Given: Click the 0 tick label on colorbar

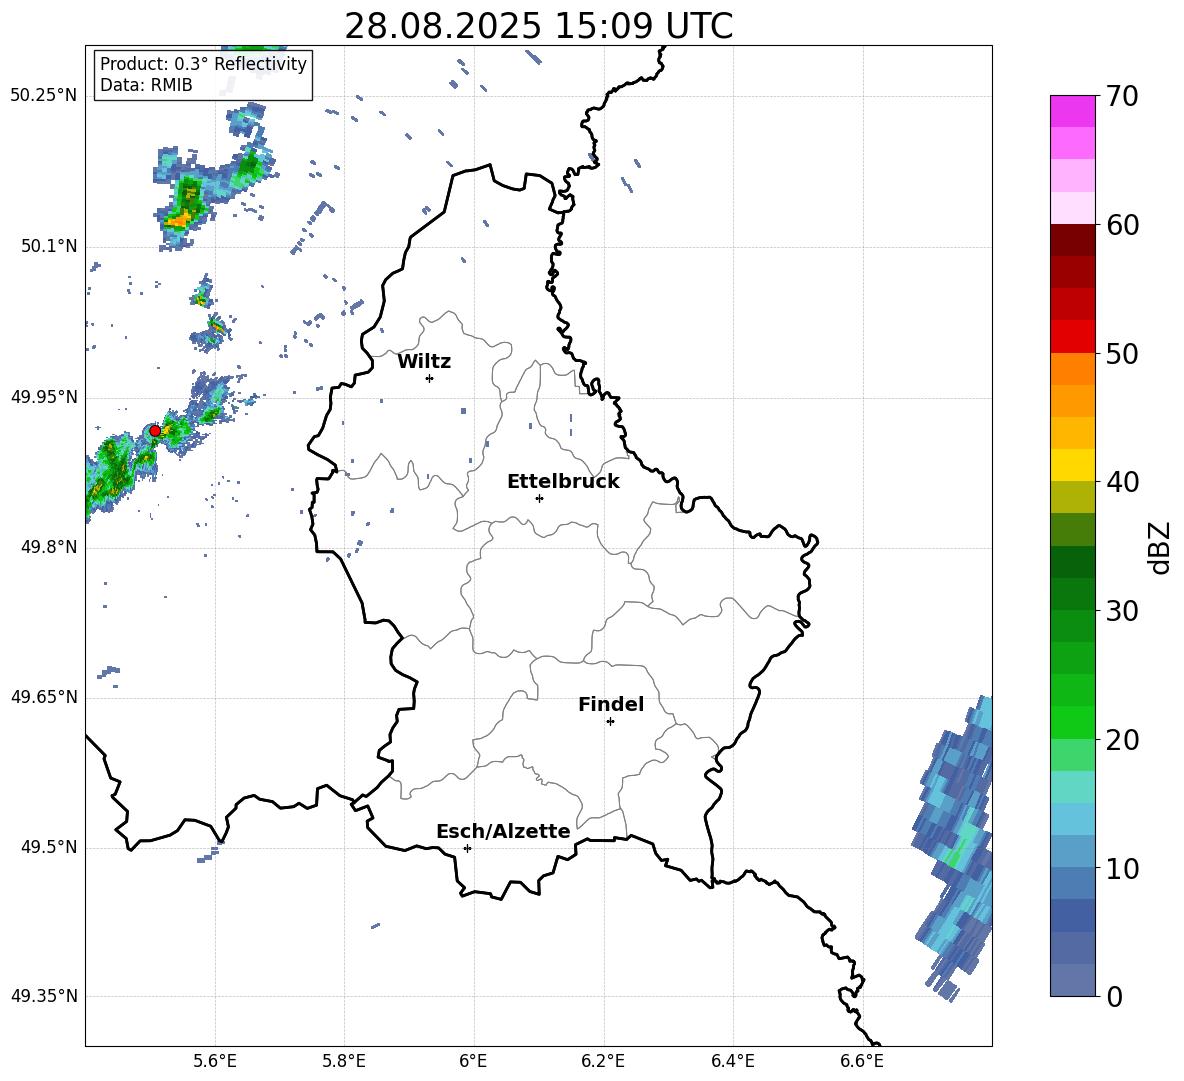Looking at the screenshot, I should coord(1114,996).
